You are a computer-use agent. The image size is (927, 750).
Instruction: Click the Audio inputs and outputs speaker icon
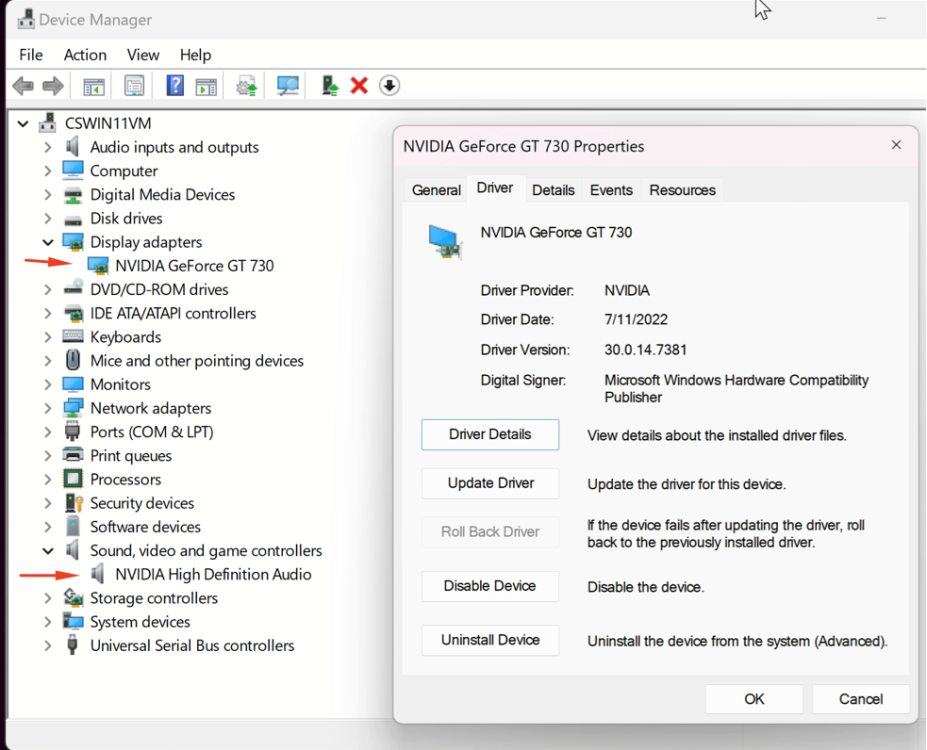tap(73, 147)
